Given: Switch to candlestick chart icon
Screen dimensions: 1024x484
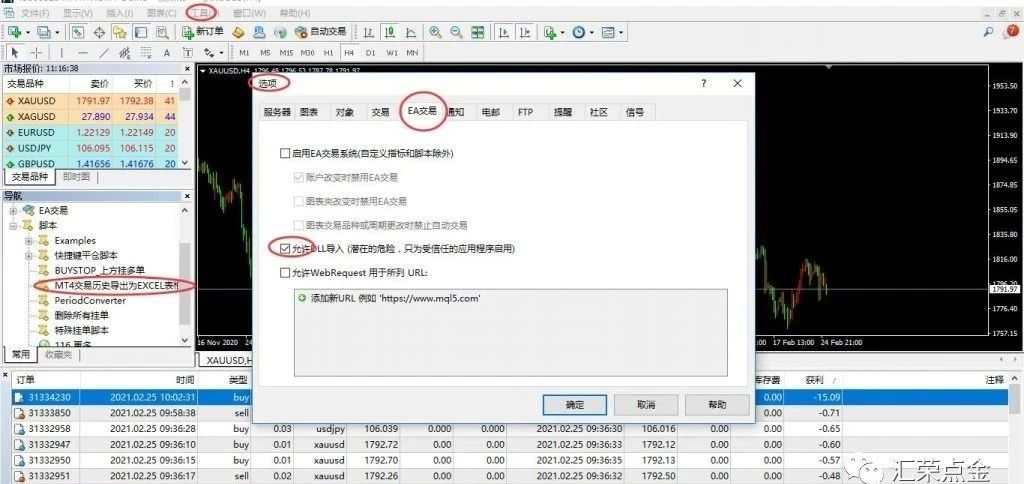Looking at the screenshot, I should [390, 32].
